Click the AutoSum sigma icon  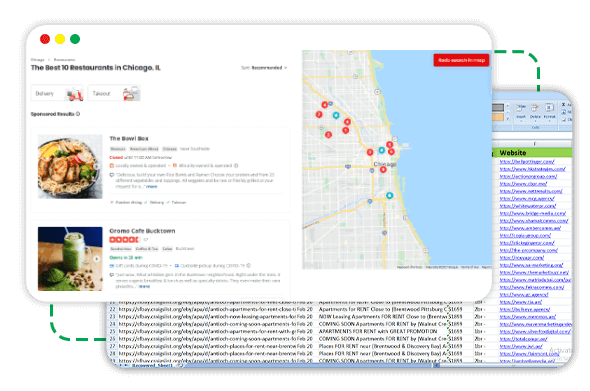(564, 104)
